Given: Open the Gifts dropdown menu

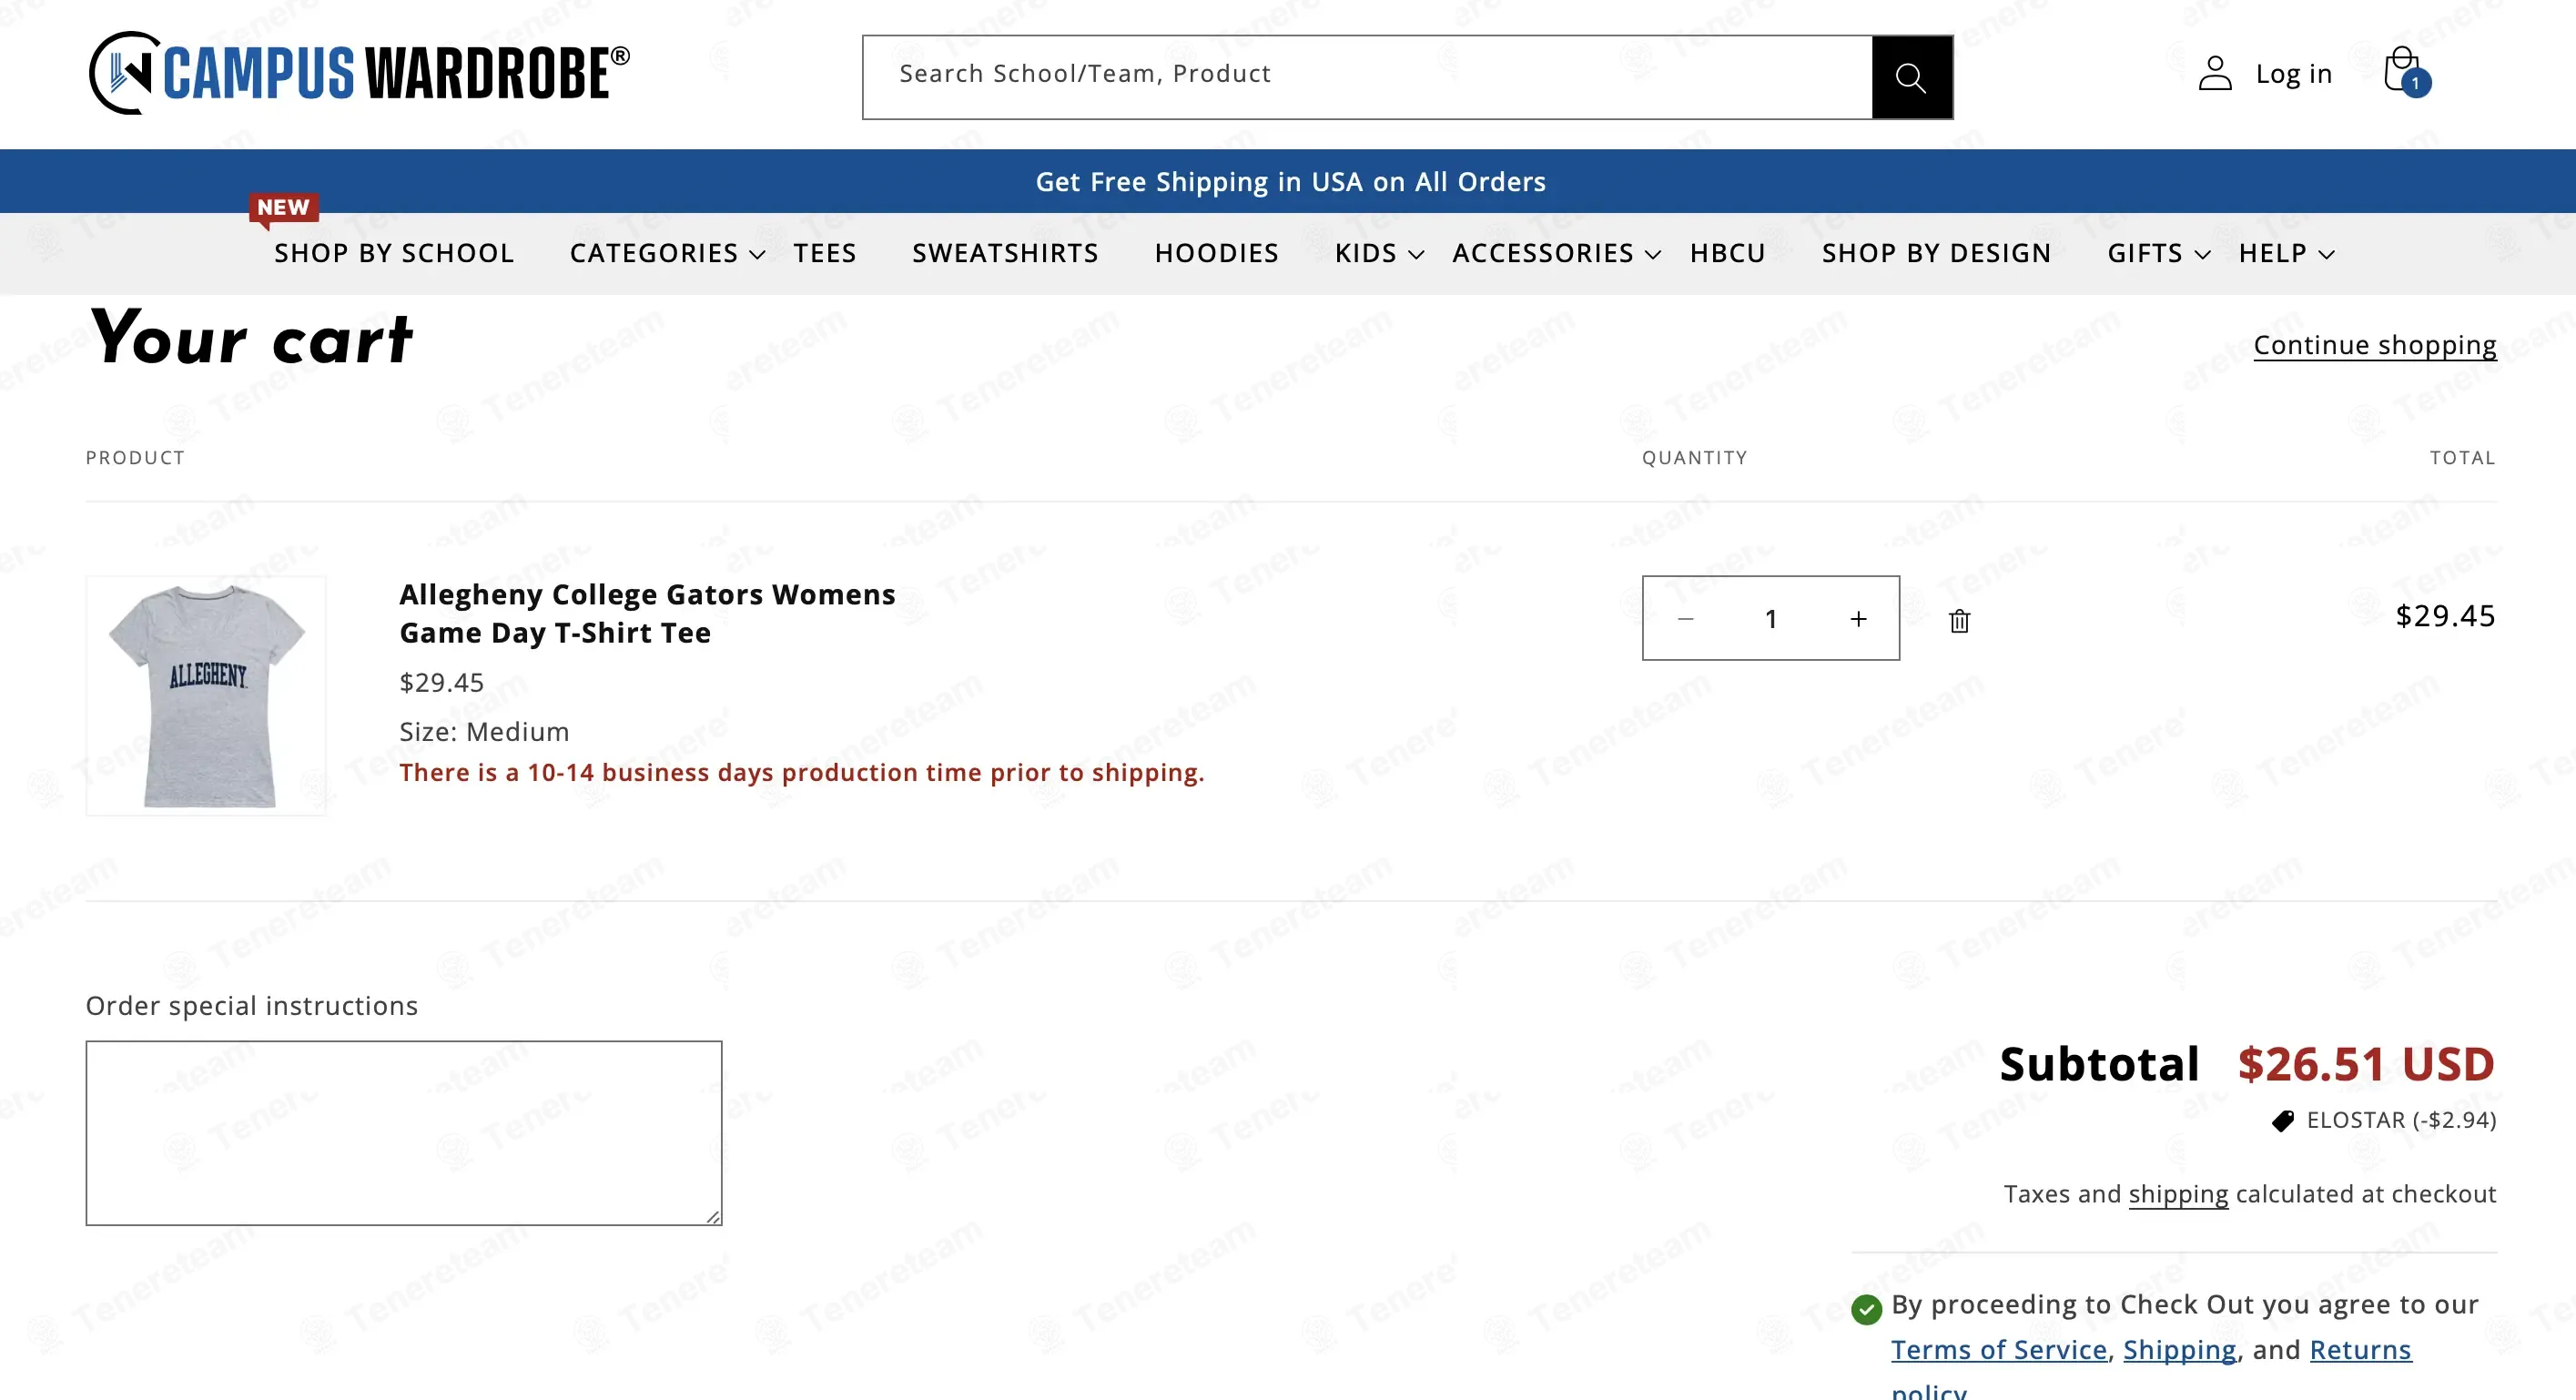Looking at the screenshot, I should tap(2158, 253).
